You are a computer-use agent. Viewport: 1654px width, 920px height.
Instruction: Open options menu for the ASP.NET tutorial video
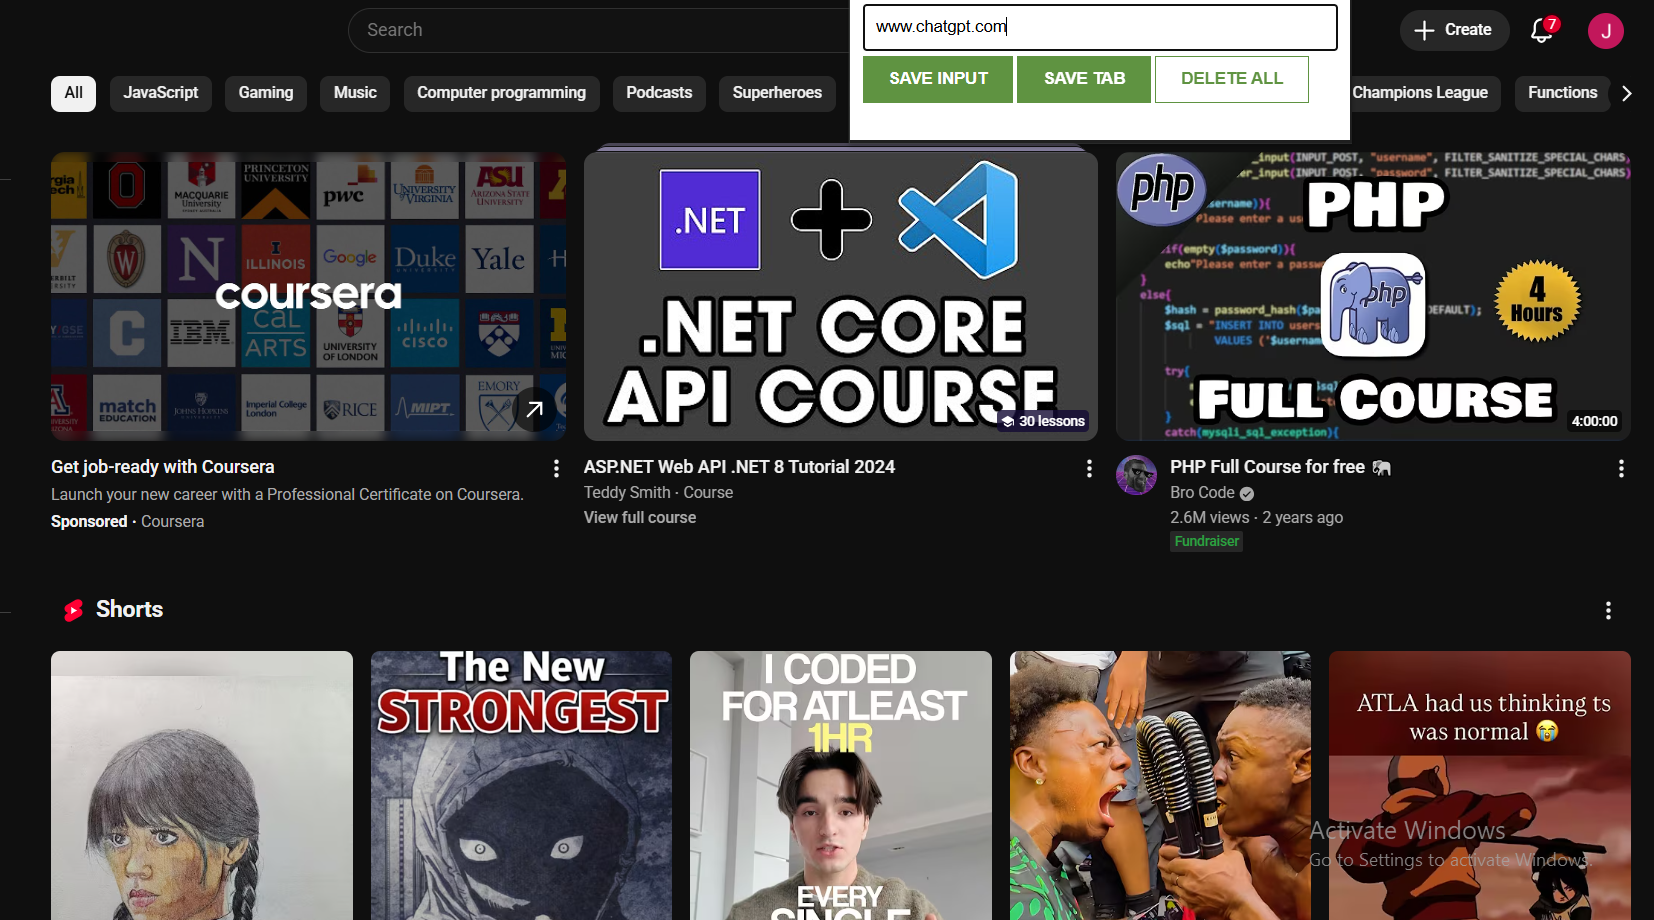click(x=1088, y=468)
